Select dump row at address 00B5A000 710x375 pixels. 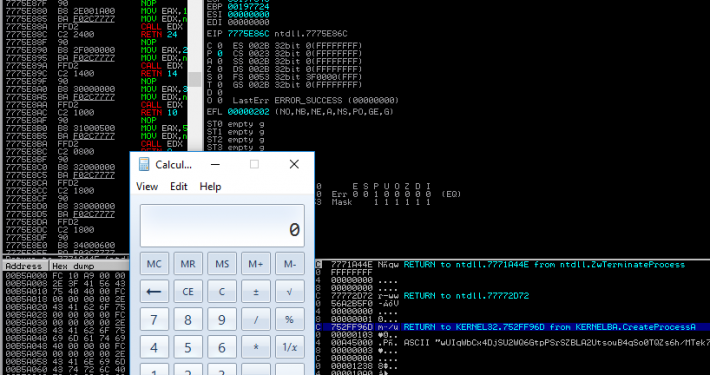pyautogui.click(x=67, y=275)
